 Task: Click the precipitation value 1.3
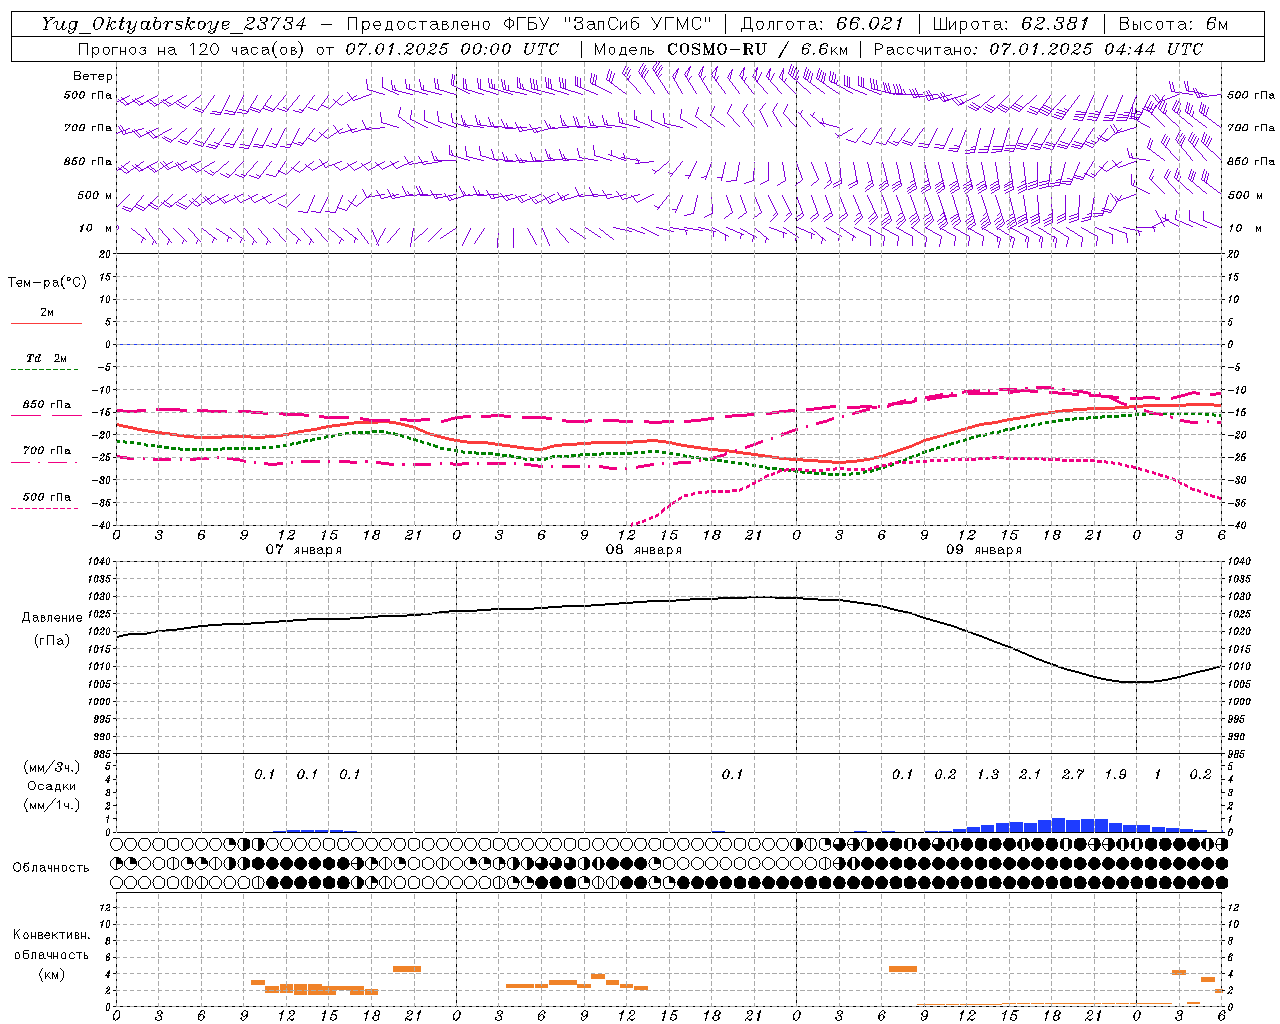988,775
